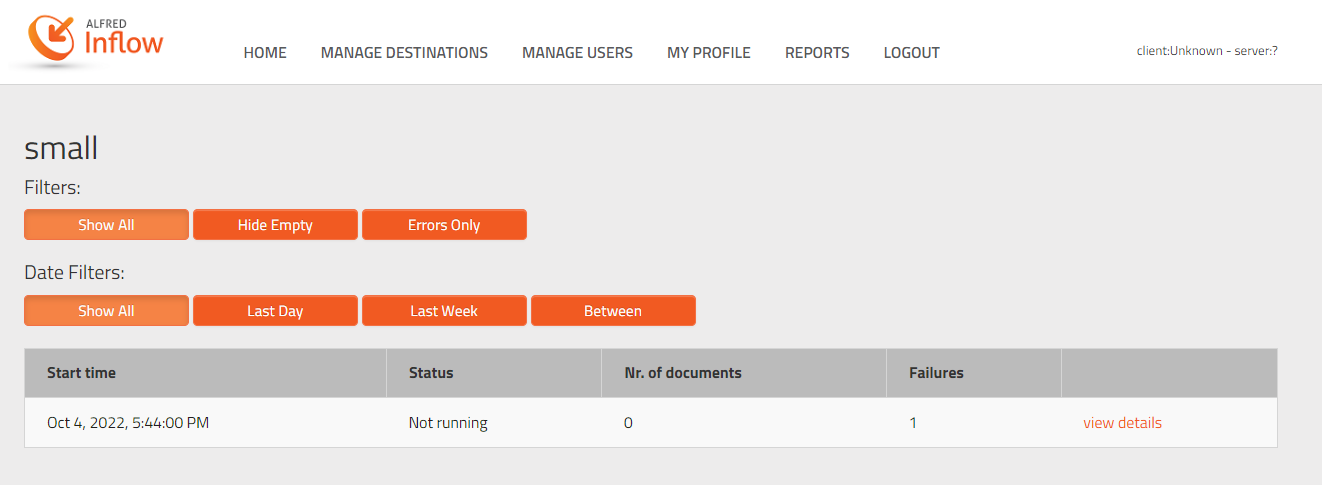The height and width of the screenshot is (485, 1322).
Task: Enable the Hide Empty filter
Action: [275, 225]
